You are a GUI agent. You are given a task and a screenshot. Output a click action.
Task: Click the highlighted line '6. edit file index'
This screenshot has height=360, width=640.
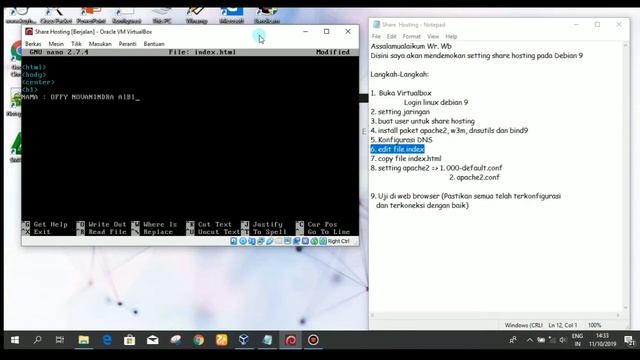[398, 149]
